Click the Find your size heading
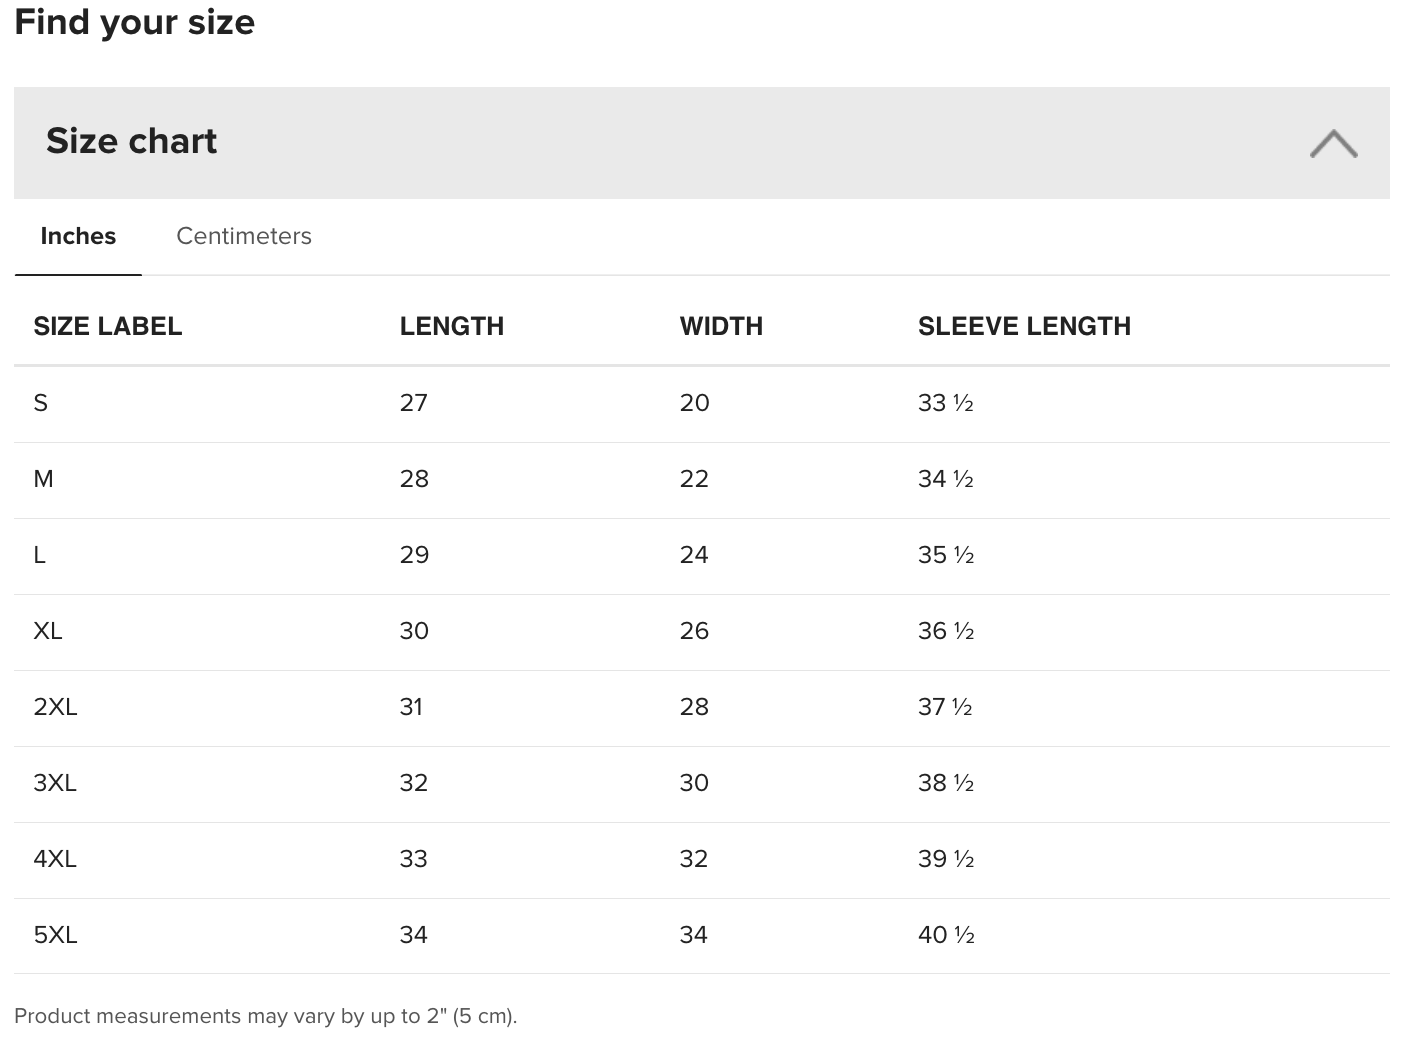 click(x=135, y=22)
